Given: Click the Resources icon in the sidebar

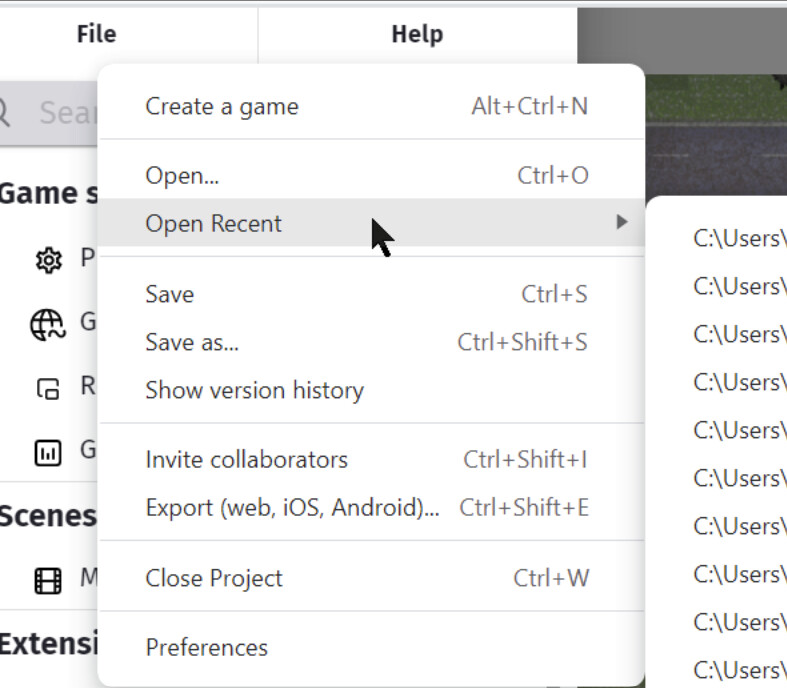Looking at the screenshot, I should click(47, 389).
